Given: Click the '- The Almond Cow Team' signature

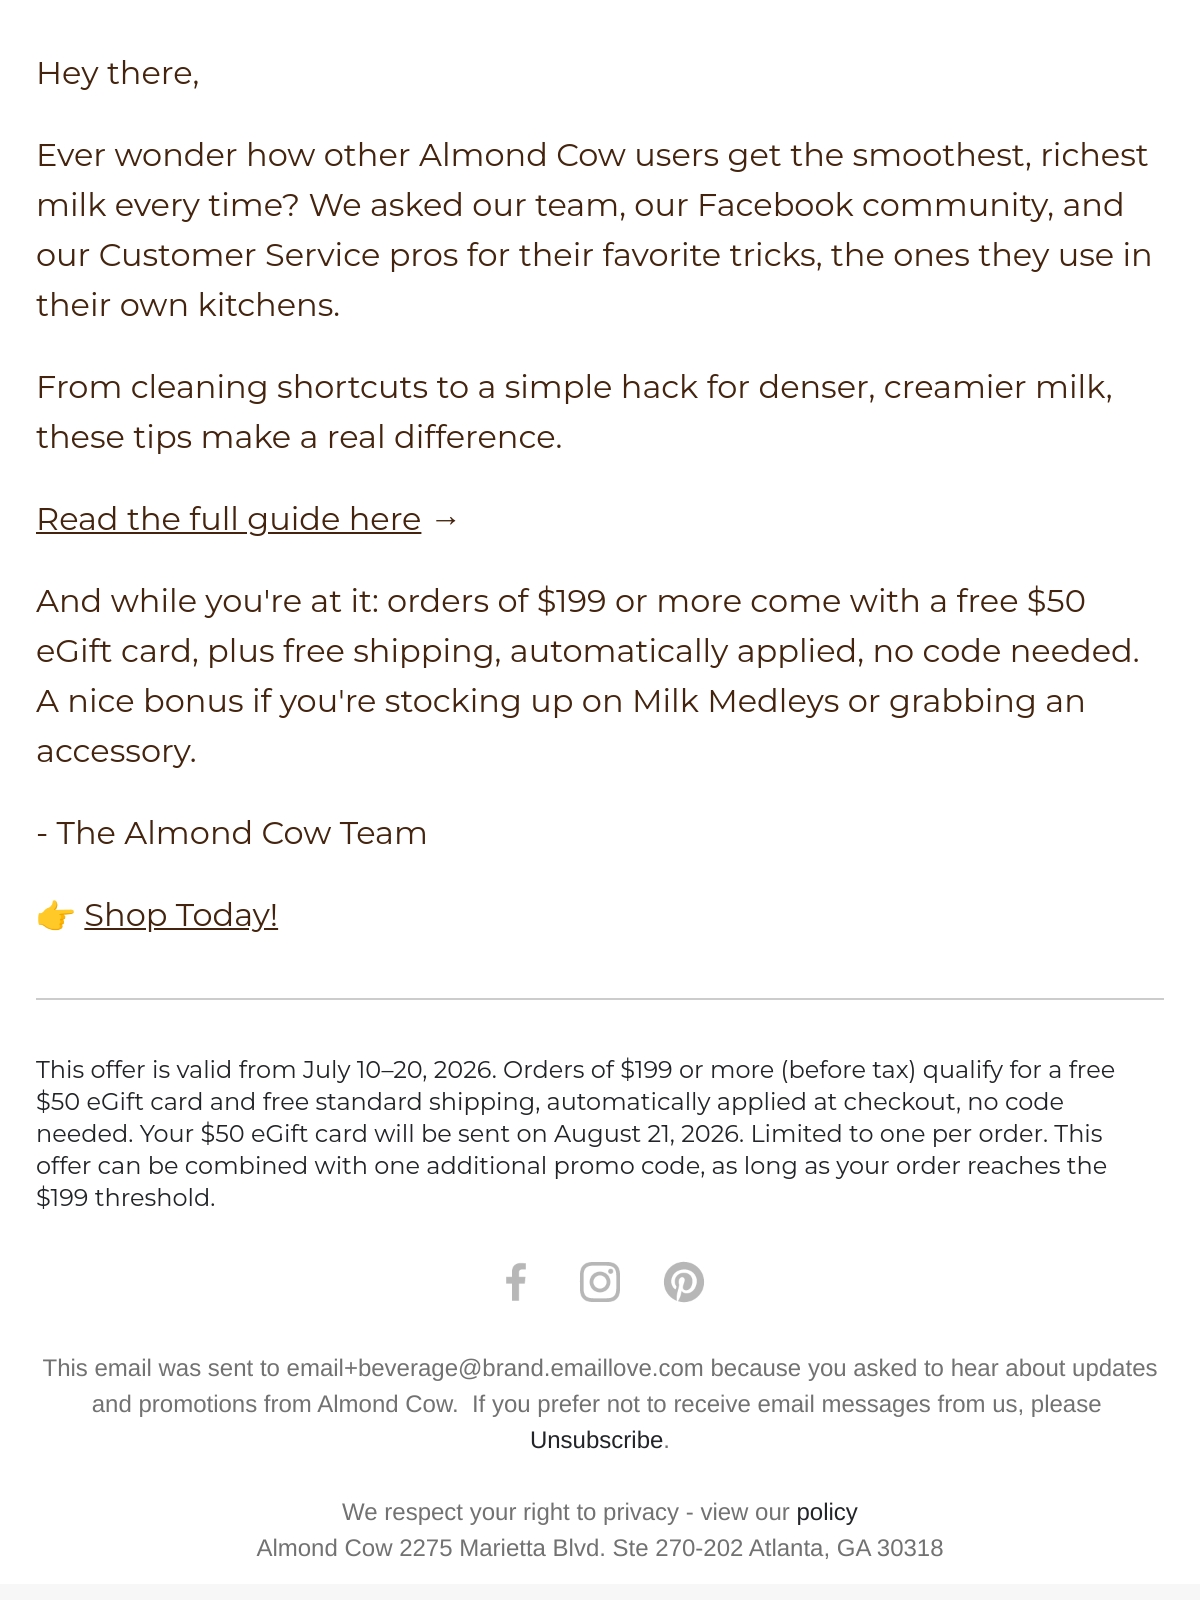Looking at the screenshot, I should pyautogui.click(x=232, y=833).
